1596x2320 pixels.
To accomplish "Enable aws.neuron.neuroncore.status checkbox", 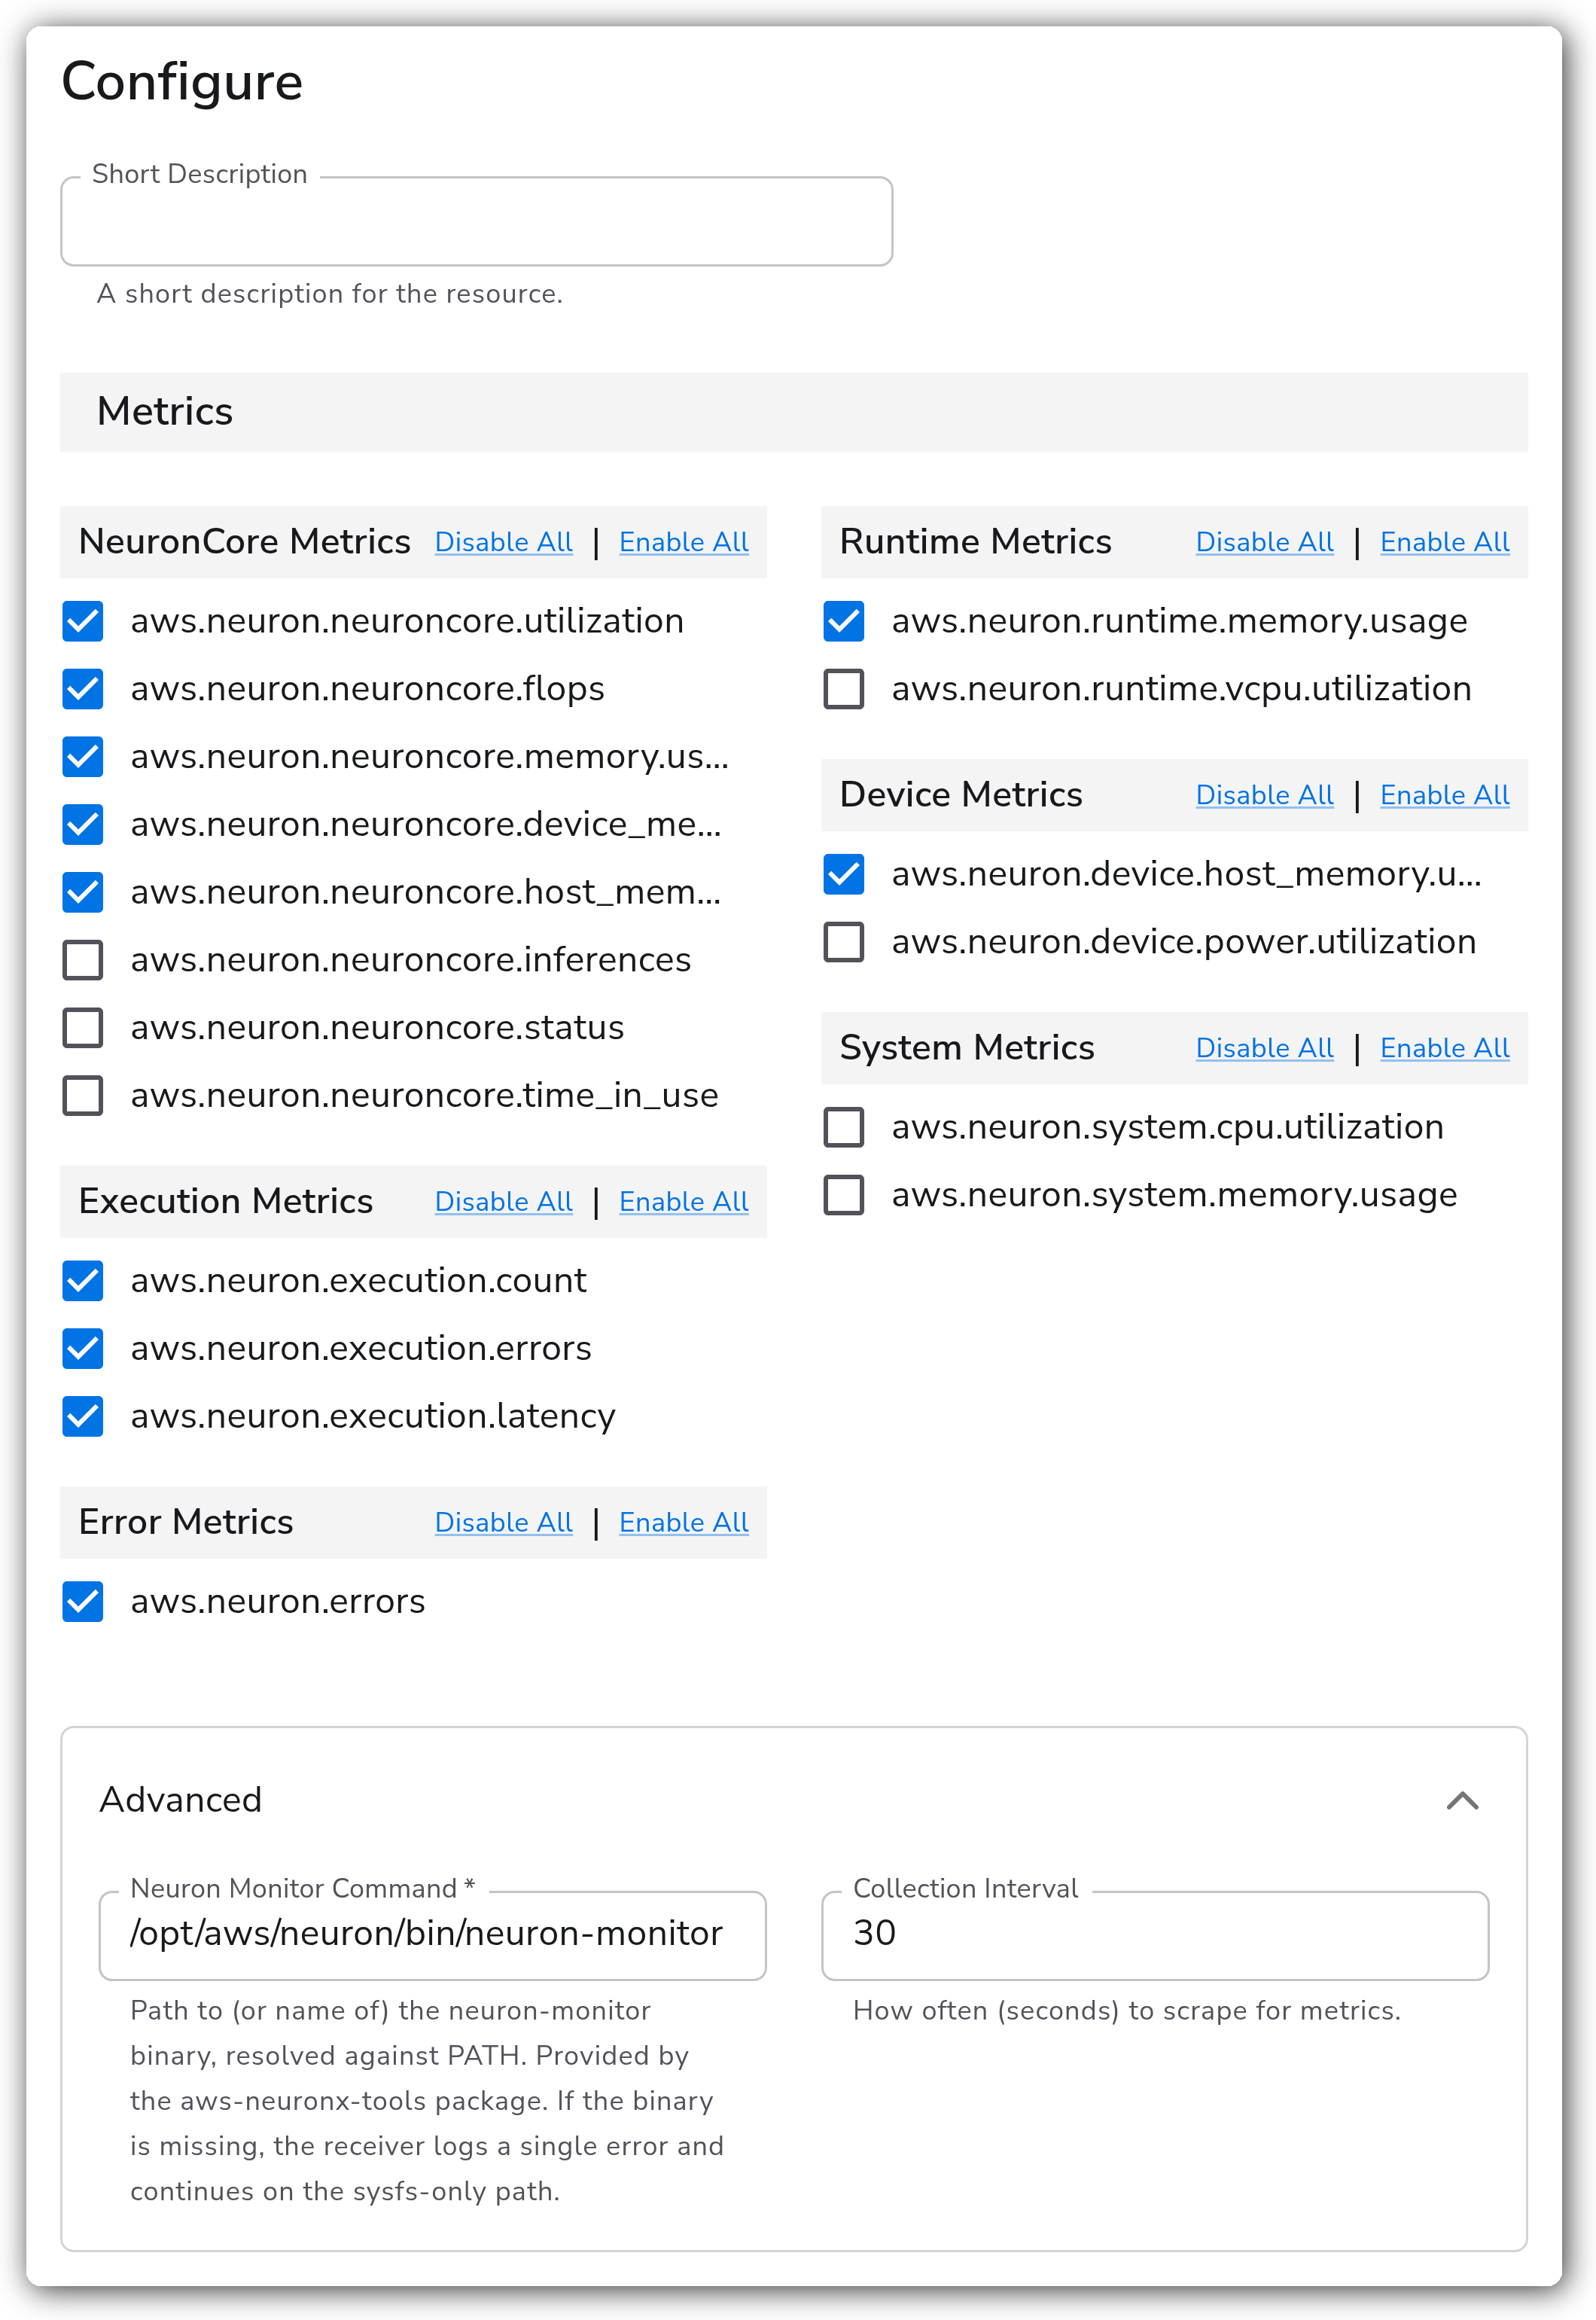I will pos(83,1028).
